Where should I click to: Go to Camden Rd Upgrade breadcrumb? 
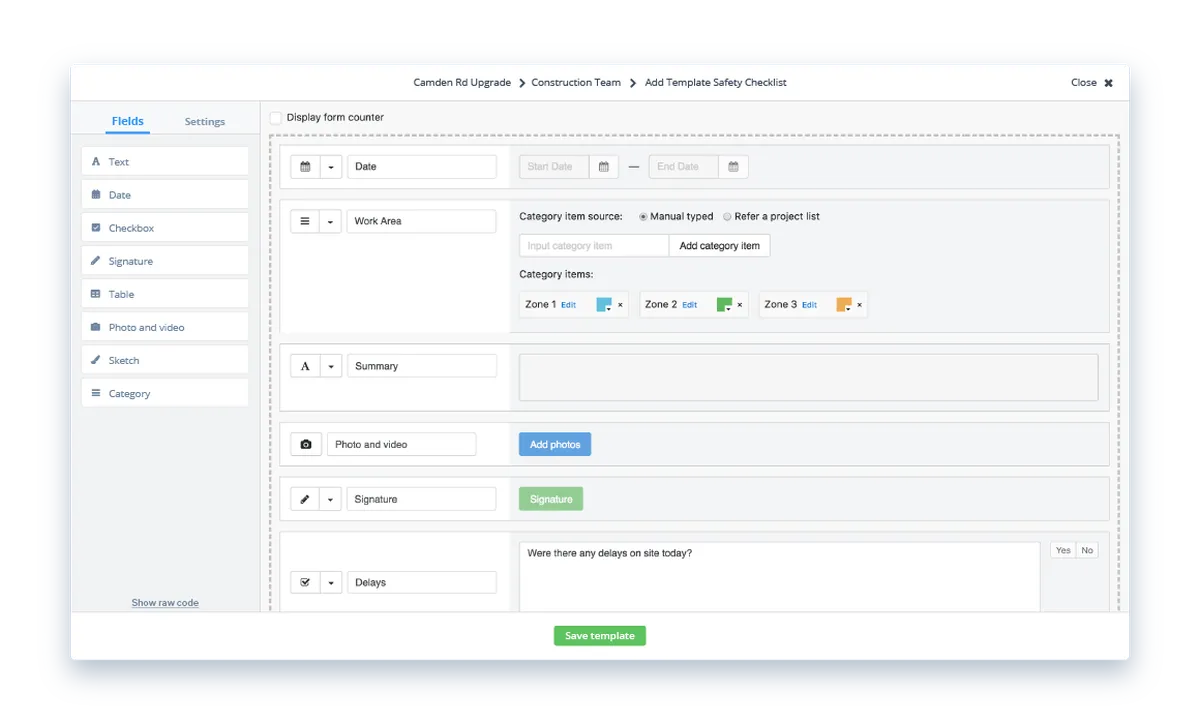click(462, 83)
